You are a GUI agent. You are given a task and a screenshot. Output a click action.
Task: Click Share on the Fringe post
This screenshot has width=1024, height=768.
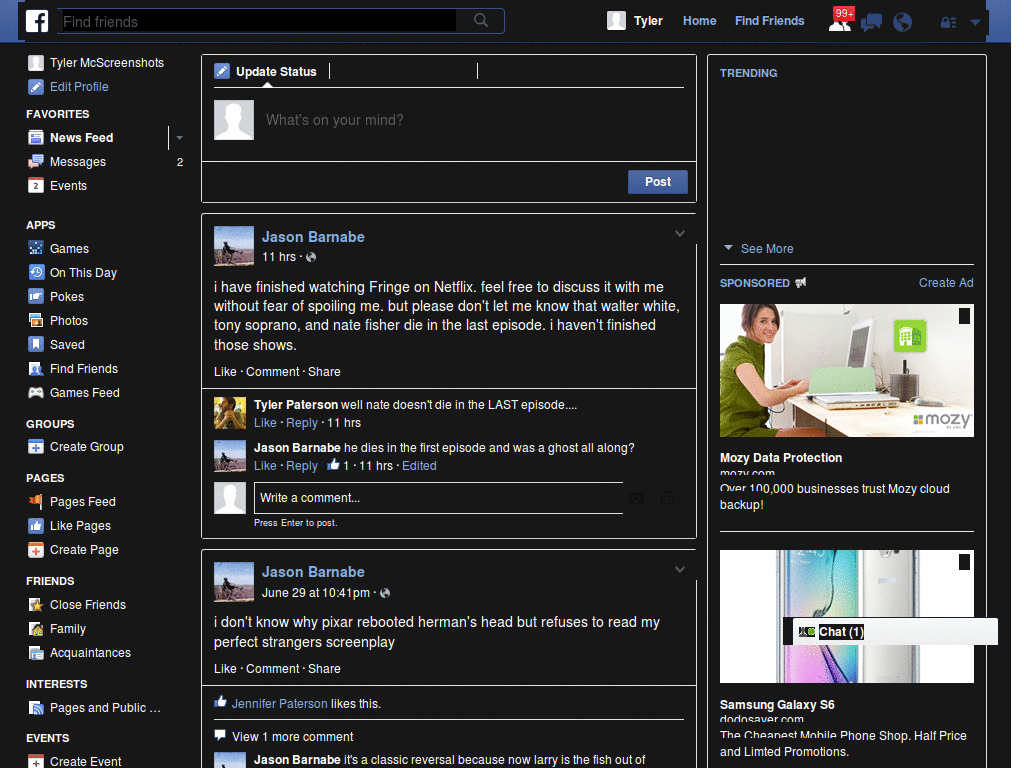(x=324, y=372)
